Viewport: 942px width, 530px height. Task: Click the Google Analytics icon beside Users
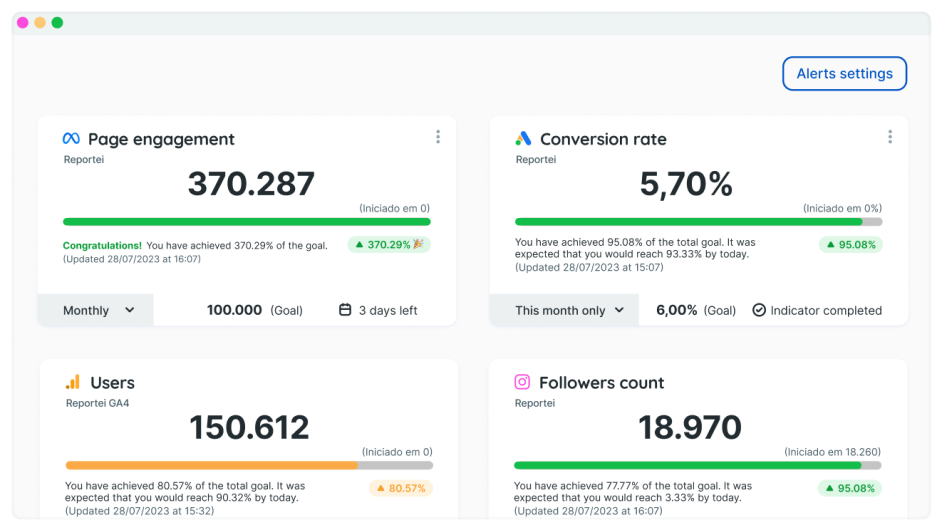point(73,382)
